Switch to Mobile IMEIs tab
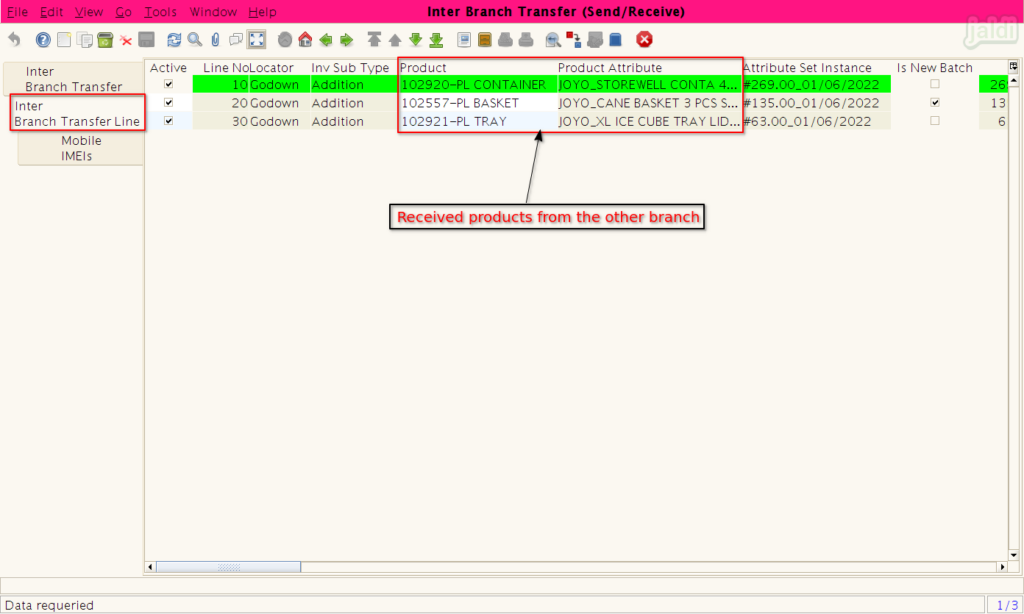The width and height of the screenshot is (1024, 614). 81,148
